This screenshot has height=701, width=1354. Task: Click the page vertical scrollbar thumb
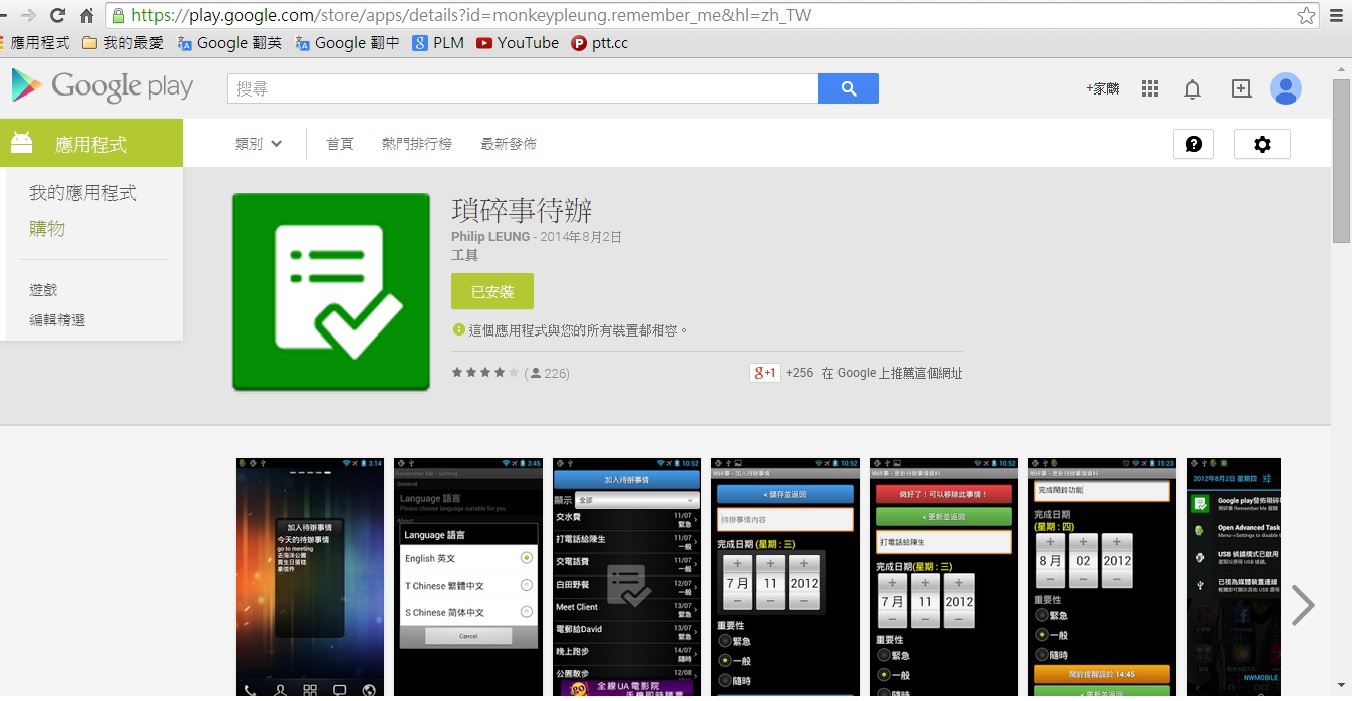point(1342,160)
